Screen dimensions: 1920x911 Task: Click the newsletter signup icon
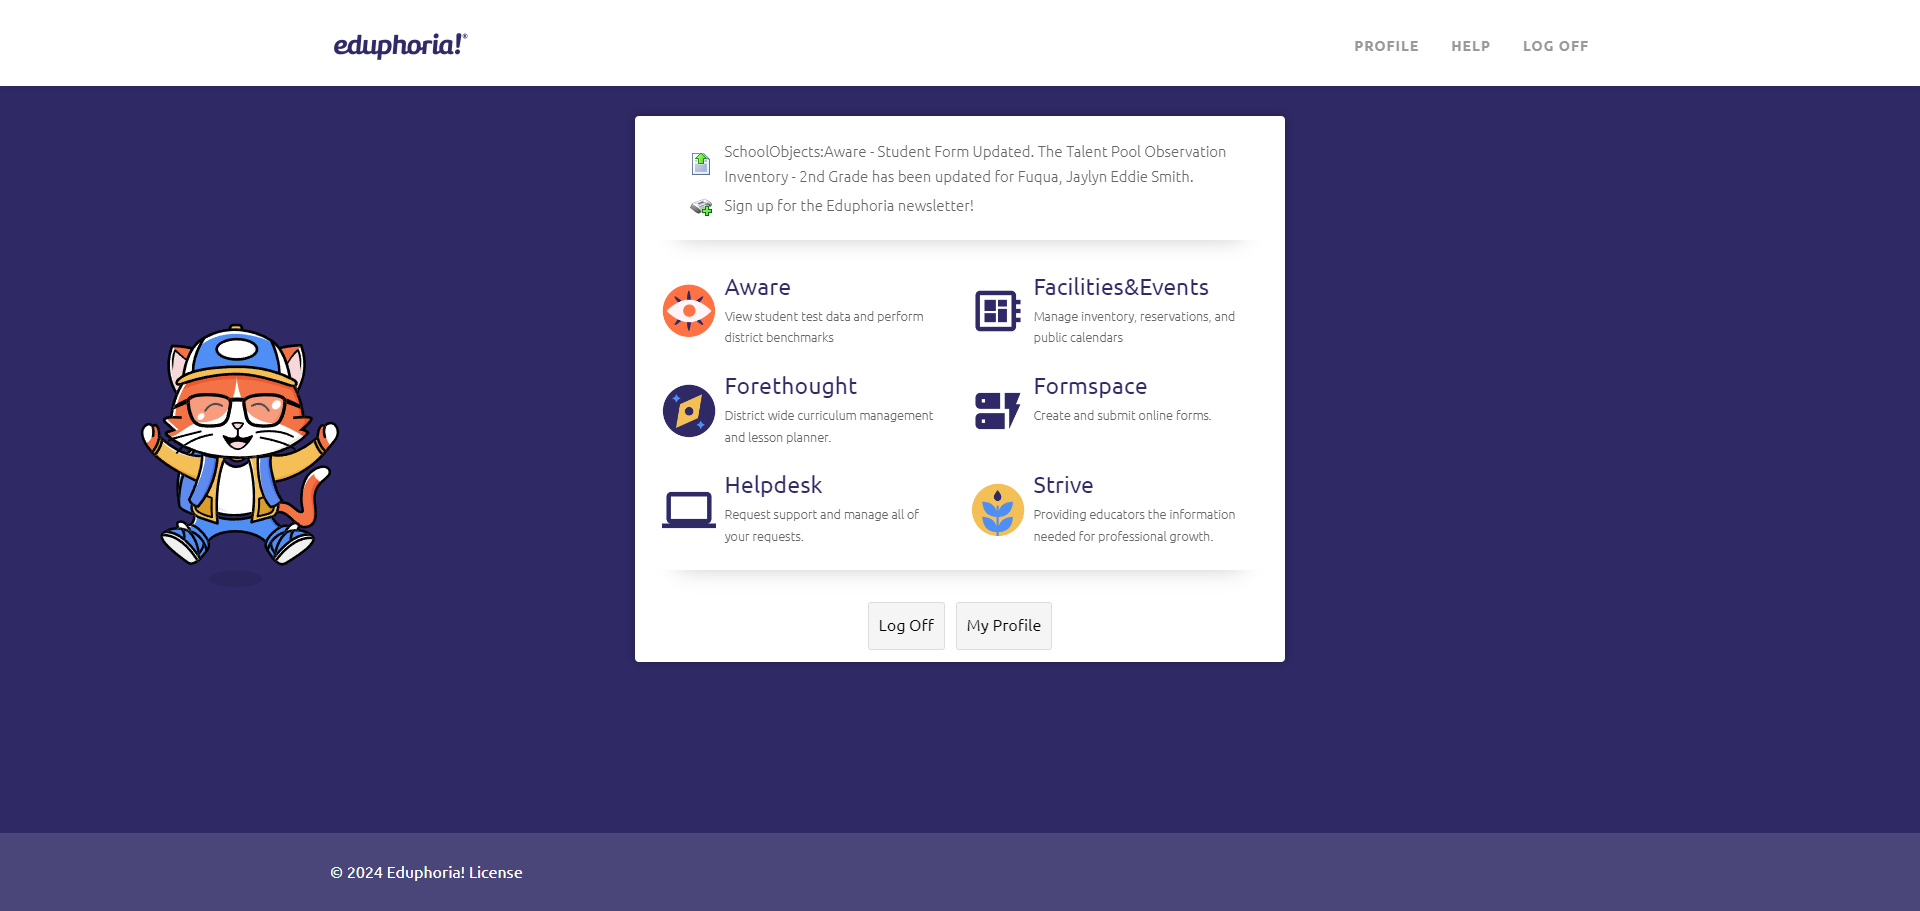701,207
